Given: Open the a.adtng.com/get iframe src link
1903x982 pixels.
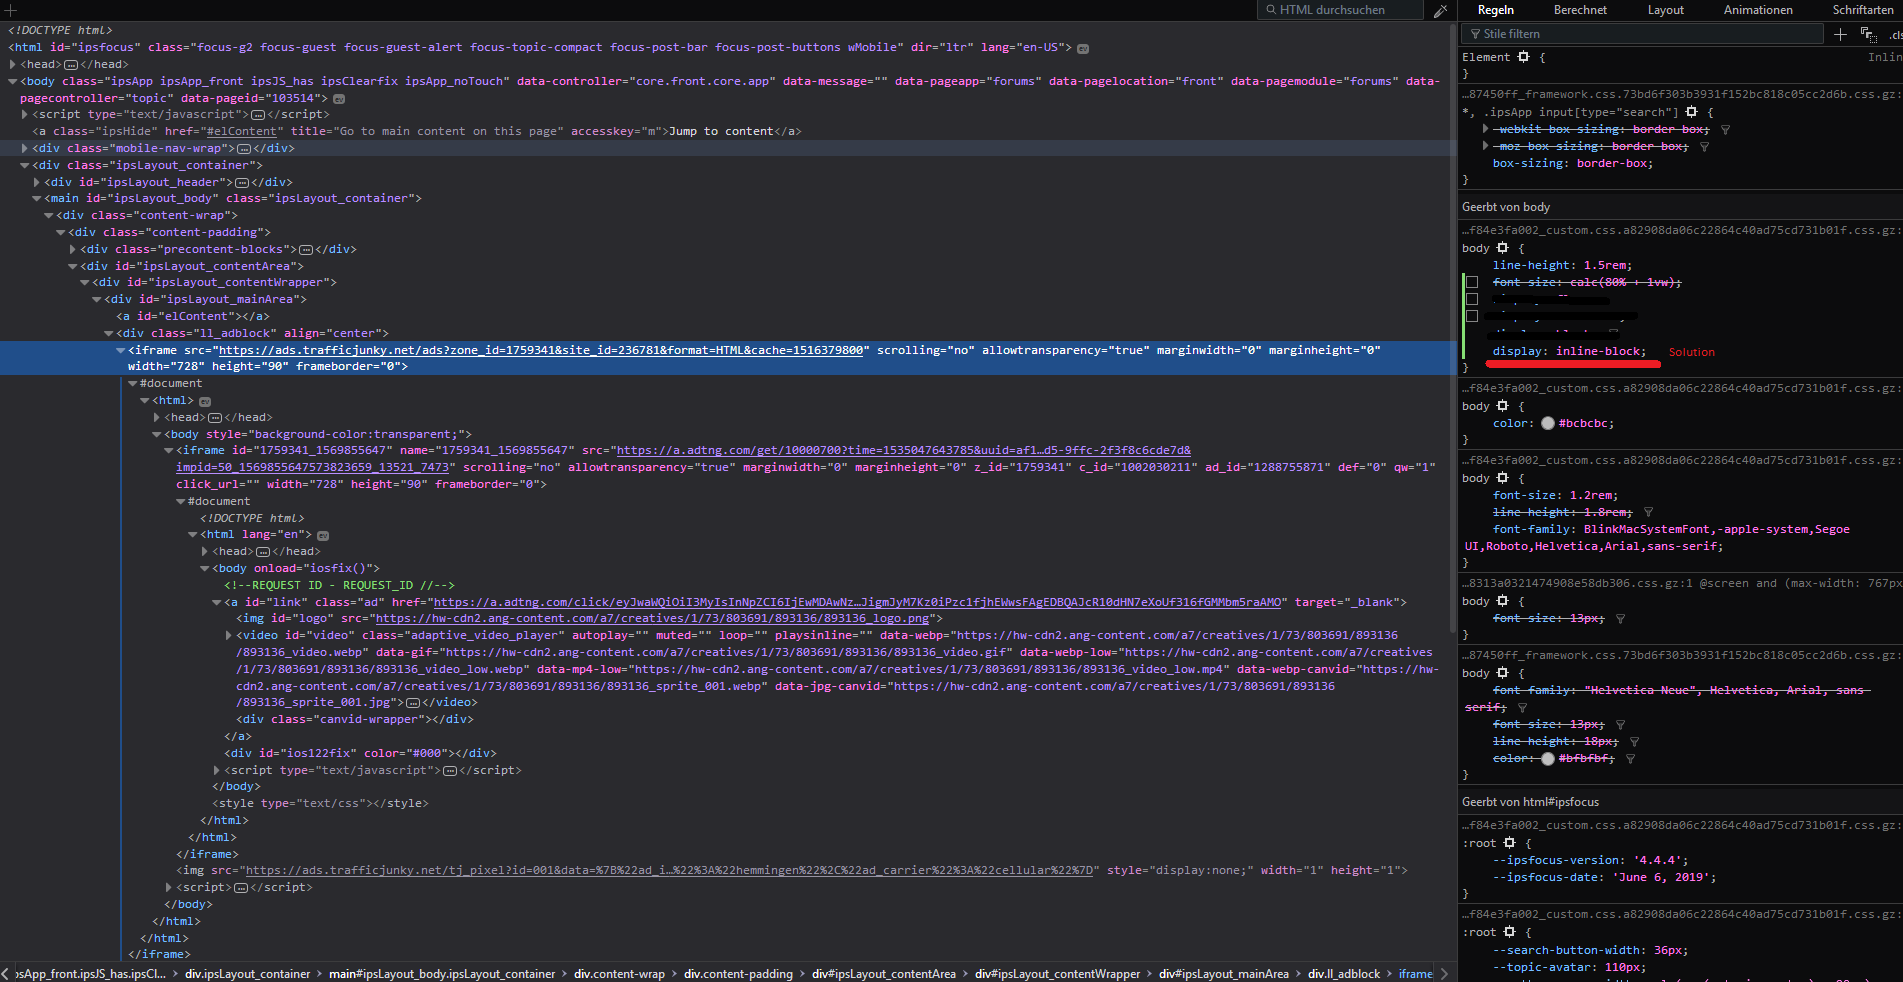Looking at the screenshot, I should (x=904, y=451).
